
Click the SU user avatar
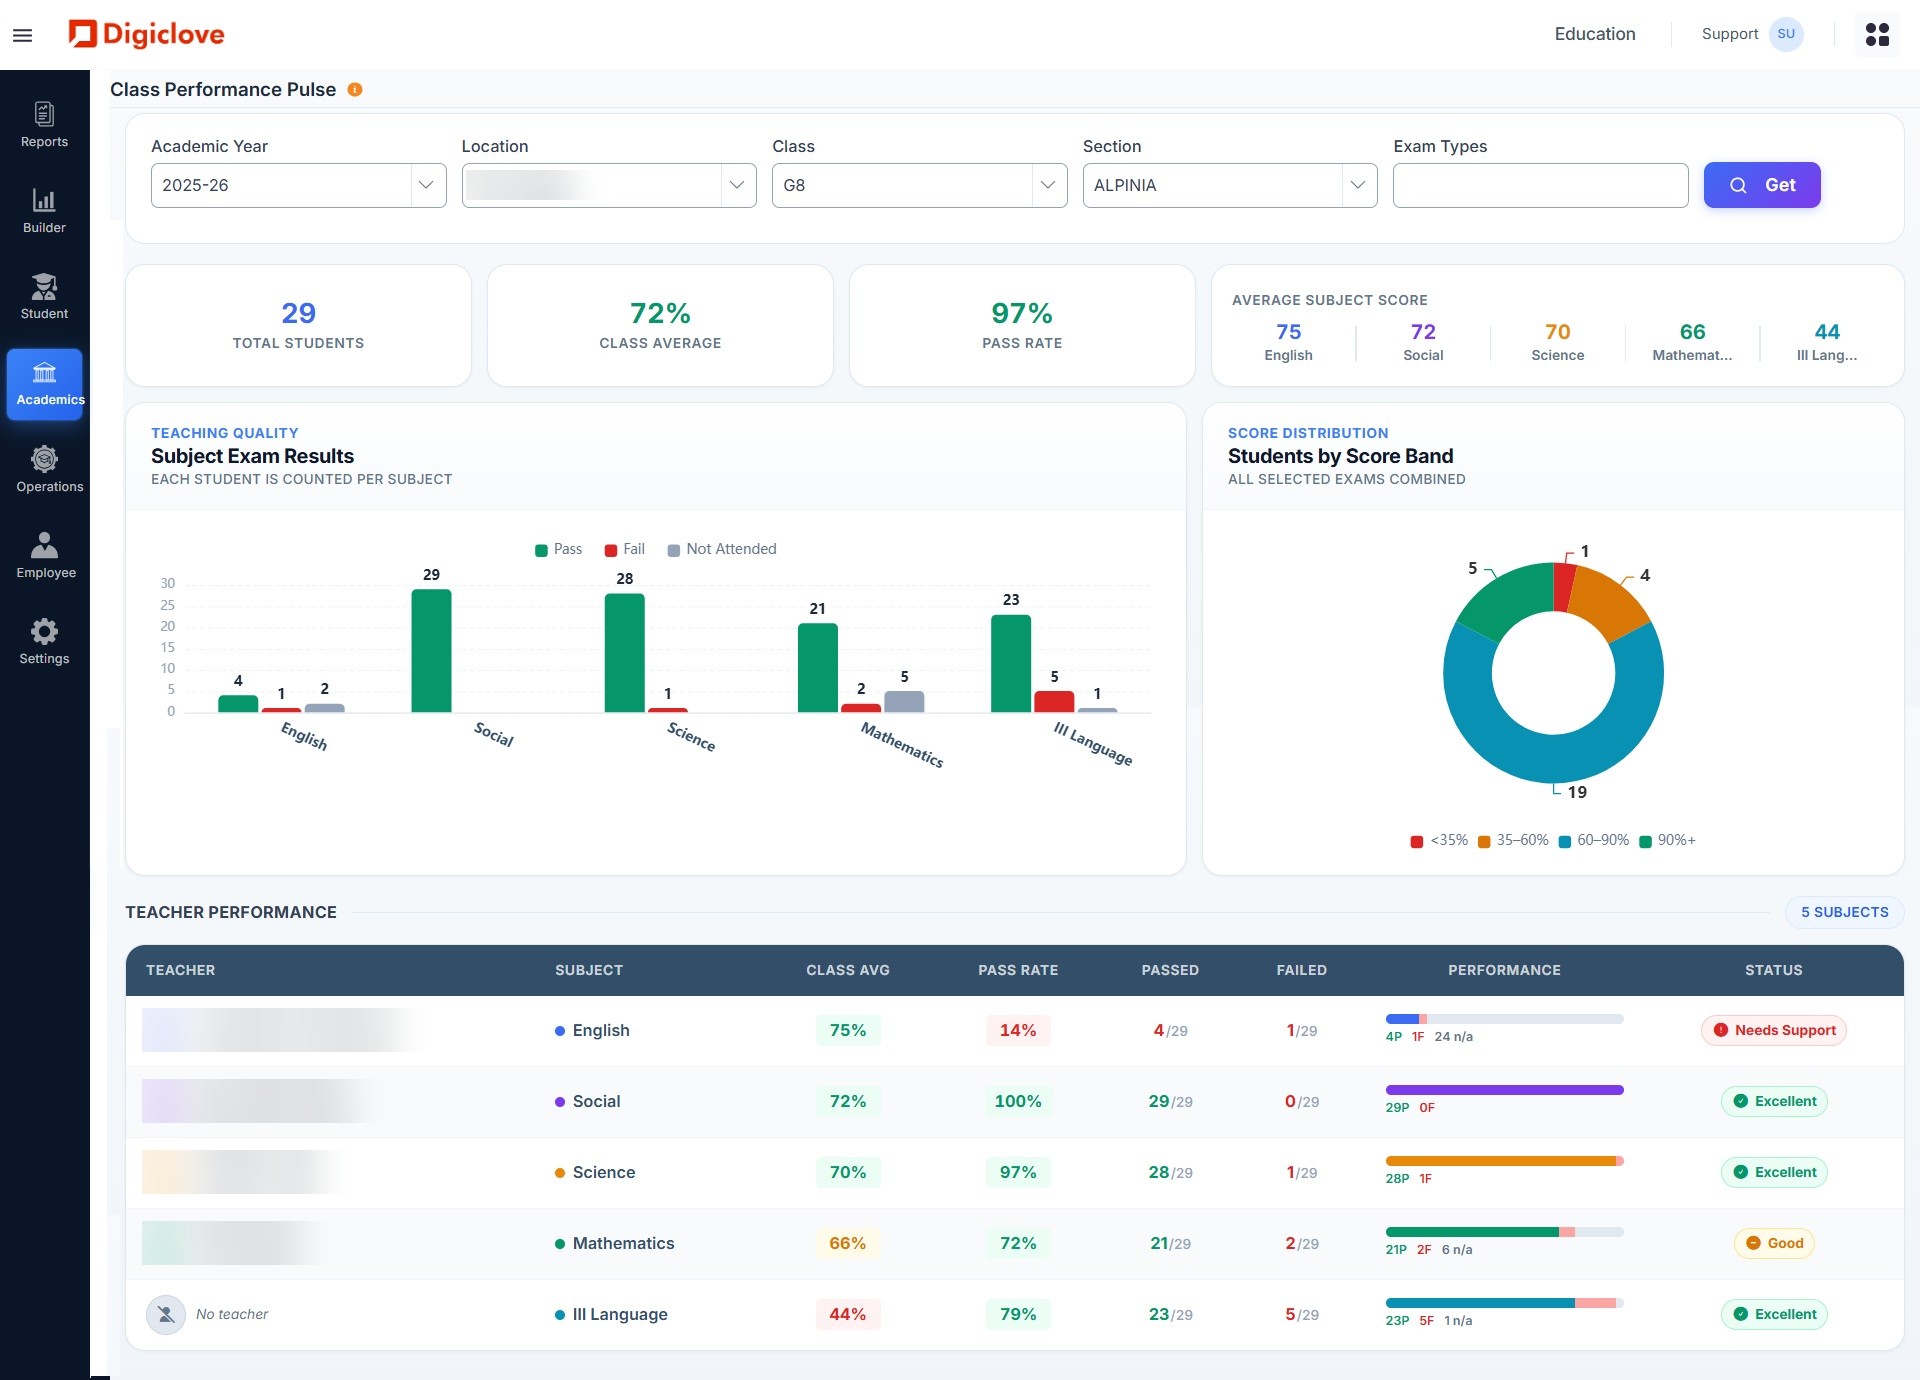pos(1786,34)
